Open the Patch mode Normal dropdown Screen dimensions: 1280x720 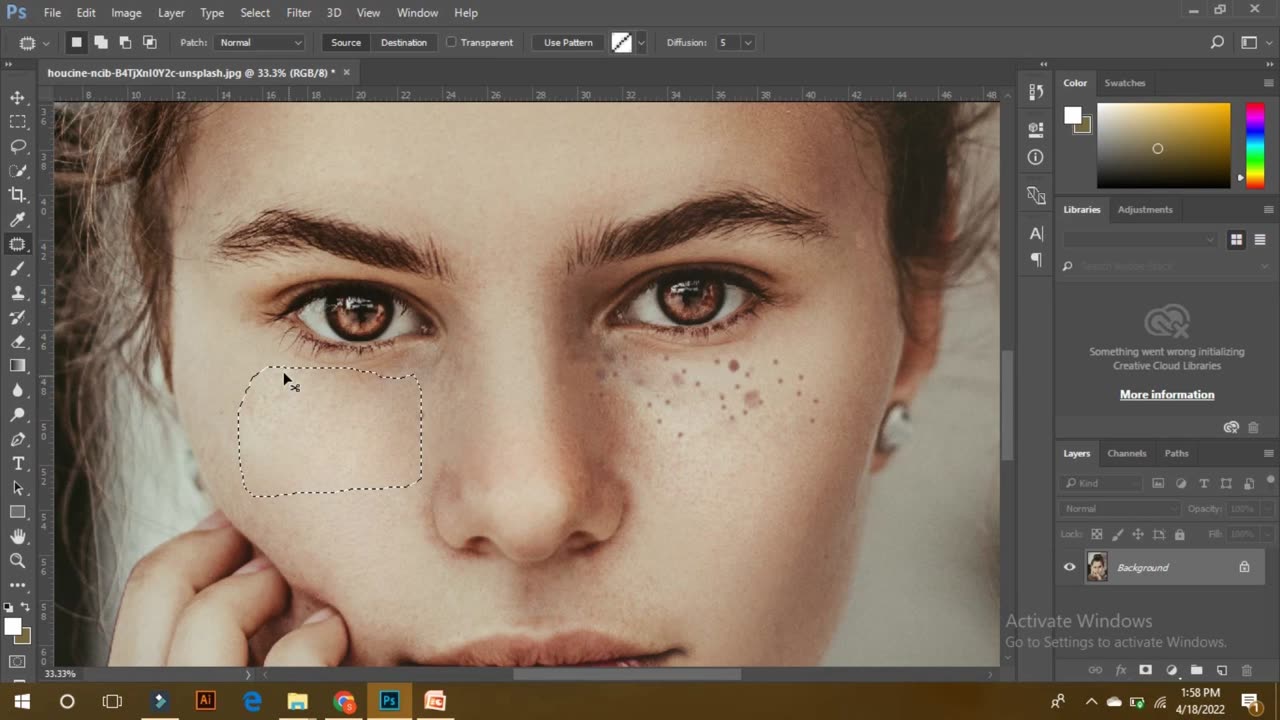(260, 42)
